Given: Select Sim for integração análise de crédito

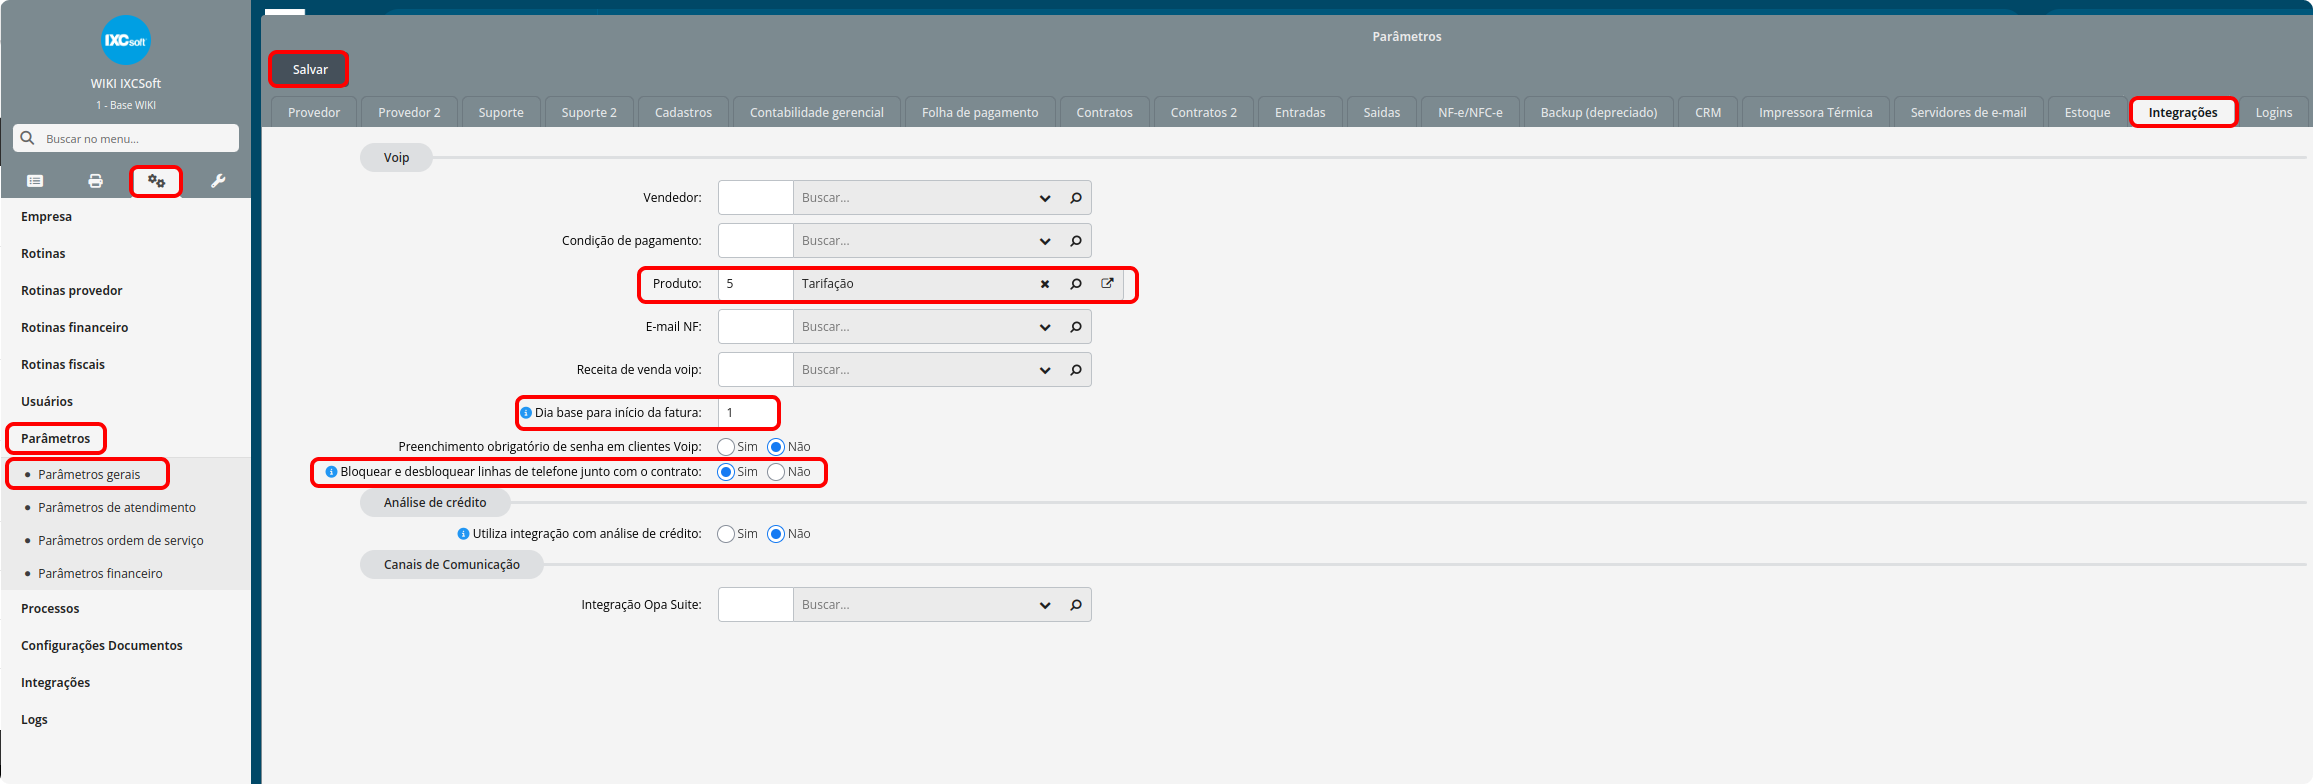Looking at the screenshot, I should (726, 534).
